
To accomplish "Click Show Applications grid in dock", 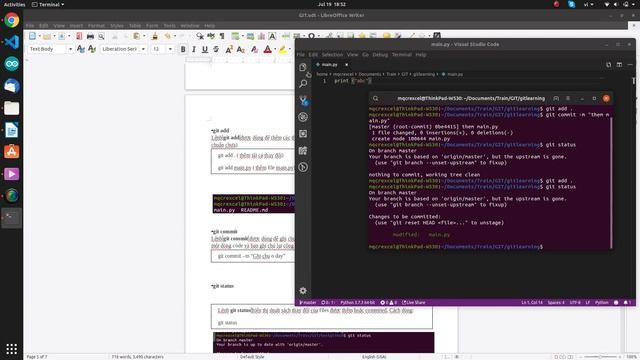I will 11,349.
